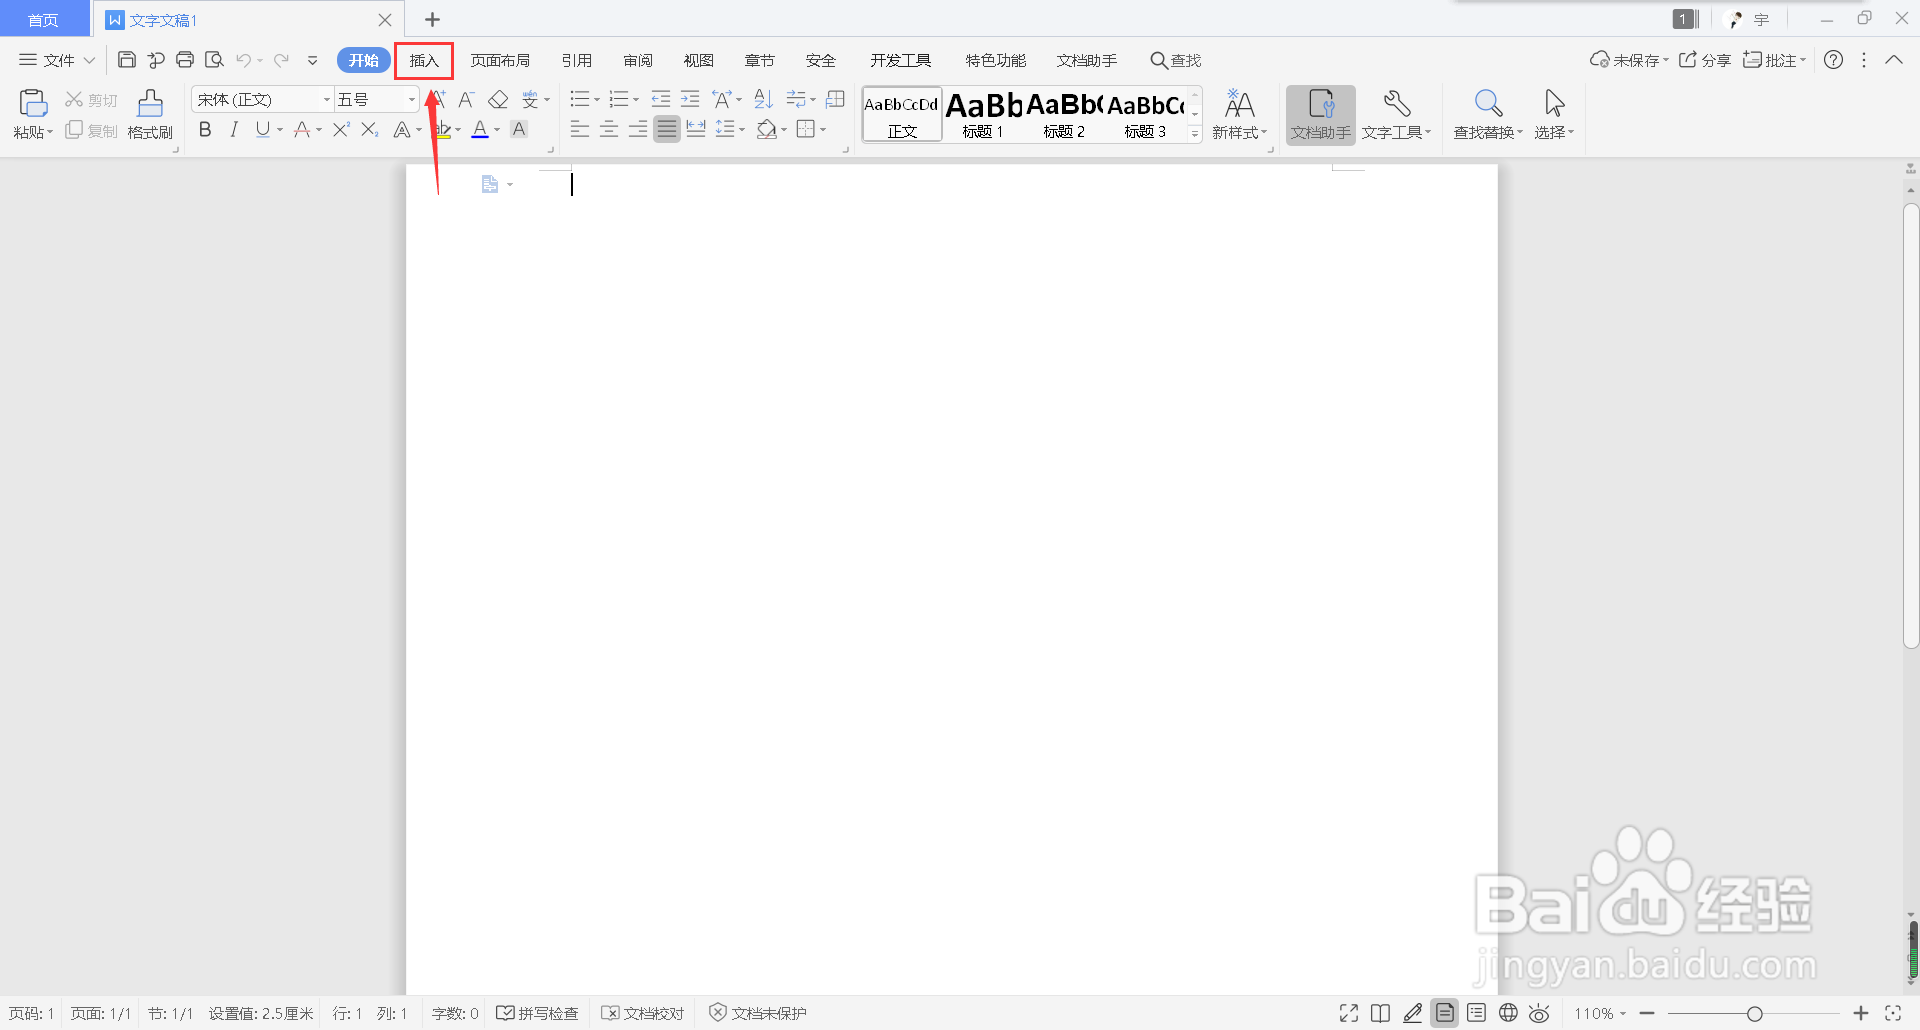Click the Undo arrow icon
This screenshot has height=1030, width=1920.
tap(243, 60)
